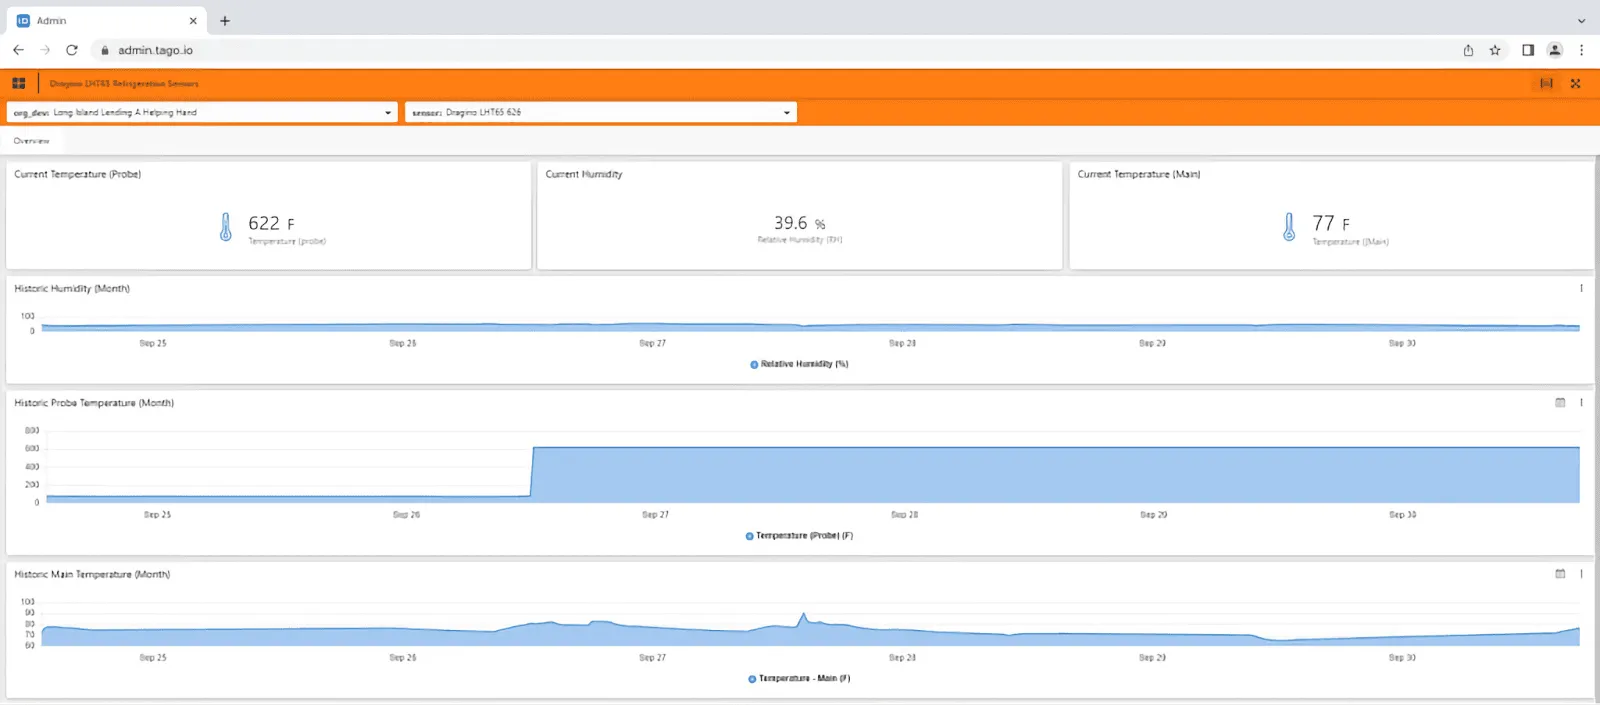The height and width of the screenshot is (705, 1600).
Task: Toggle the Relative Humidity (%) legend series
Action: tap(799, 364)
